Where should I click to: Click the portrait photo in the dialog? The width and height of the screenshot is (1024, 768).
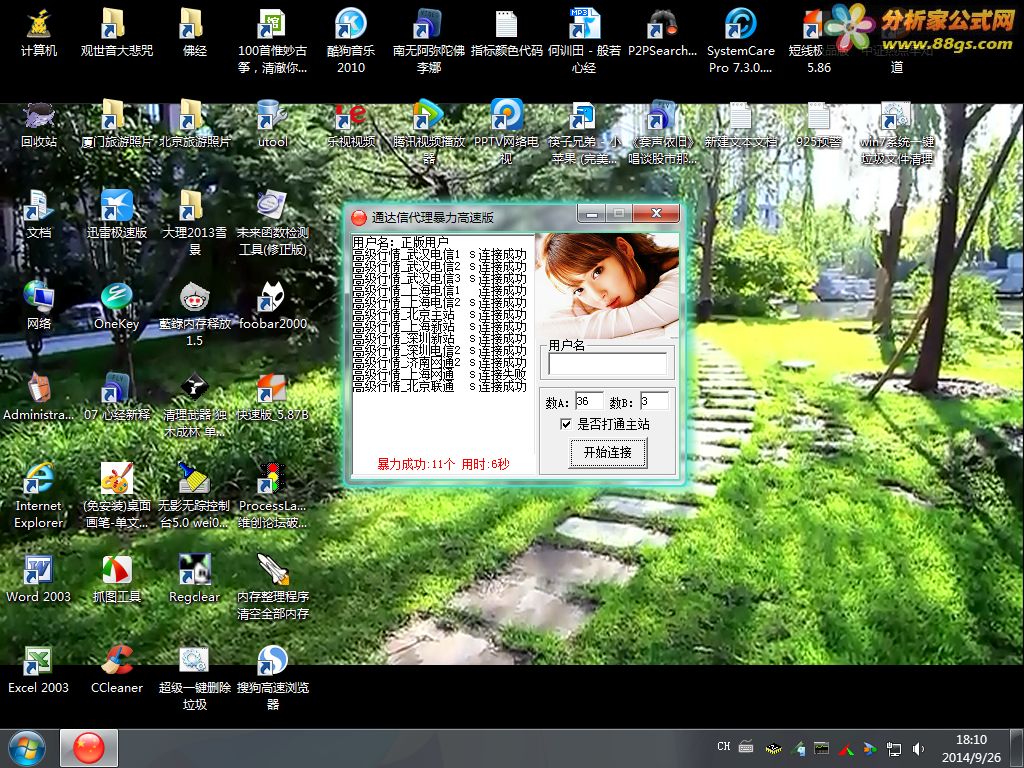[607, 286]
